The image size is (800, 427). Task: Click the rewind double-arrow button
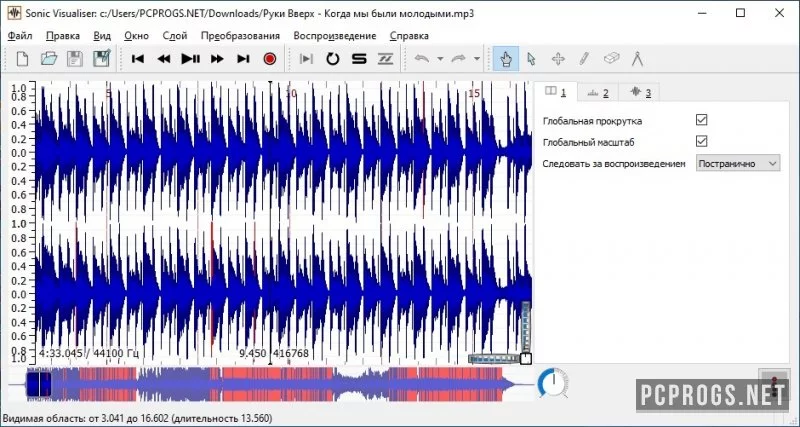coord(164,59)
